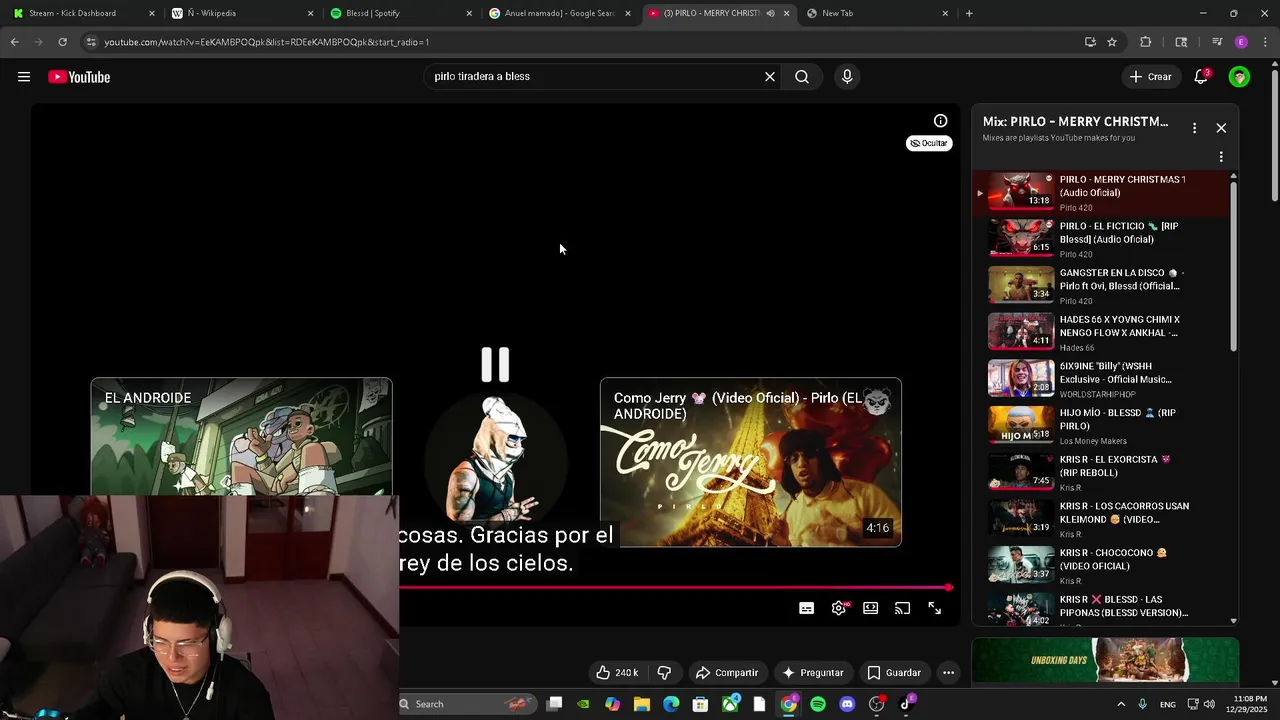Show hidden system tray icons
This screenshot has height=720, width=1280.
(1120, 704)
